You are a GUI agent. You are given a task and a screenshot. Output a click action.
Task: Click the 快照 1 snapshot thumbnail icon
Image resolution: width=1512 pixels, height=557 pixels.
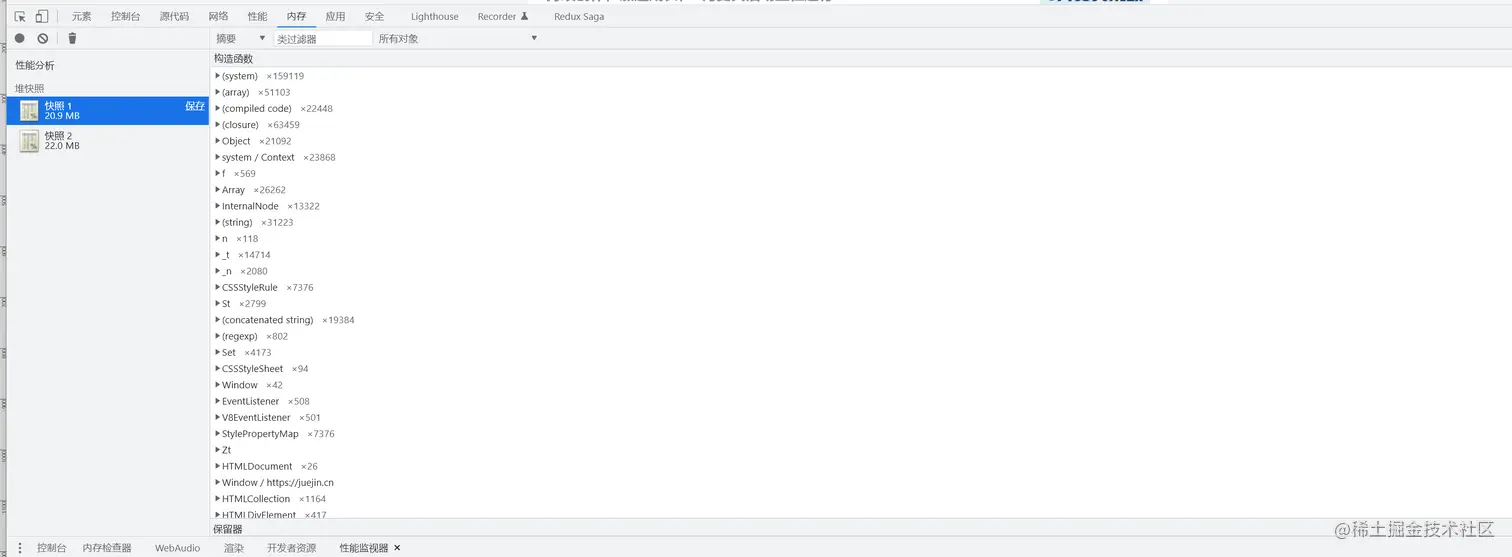coord(29,111)
